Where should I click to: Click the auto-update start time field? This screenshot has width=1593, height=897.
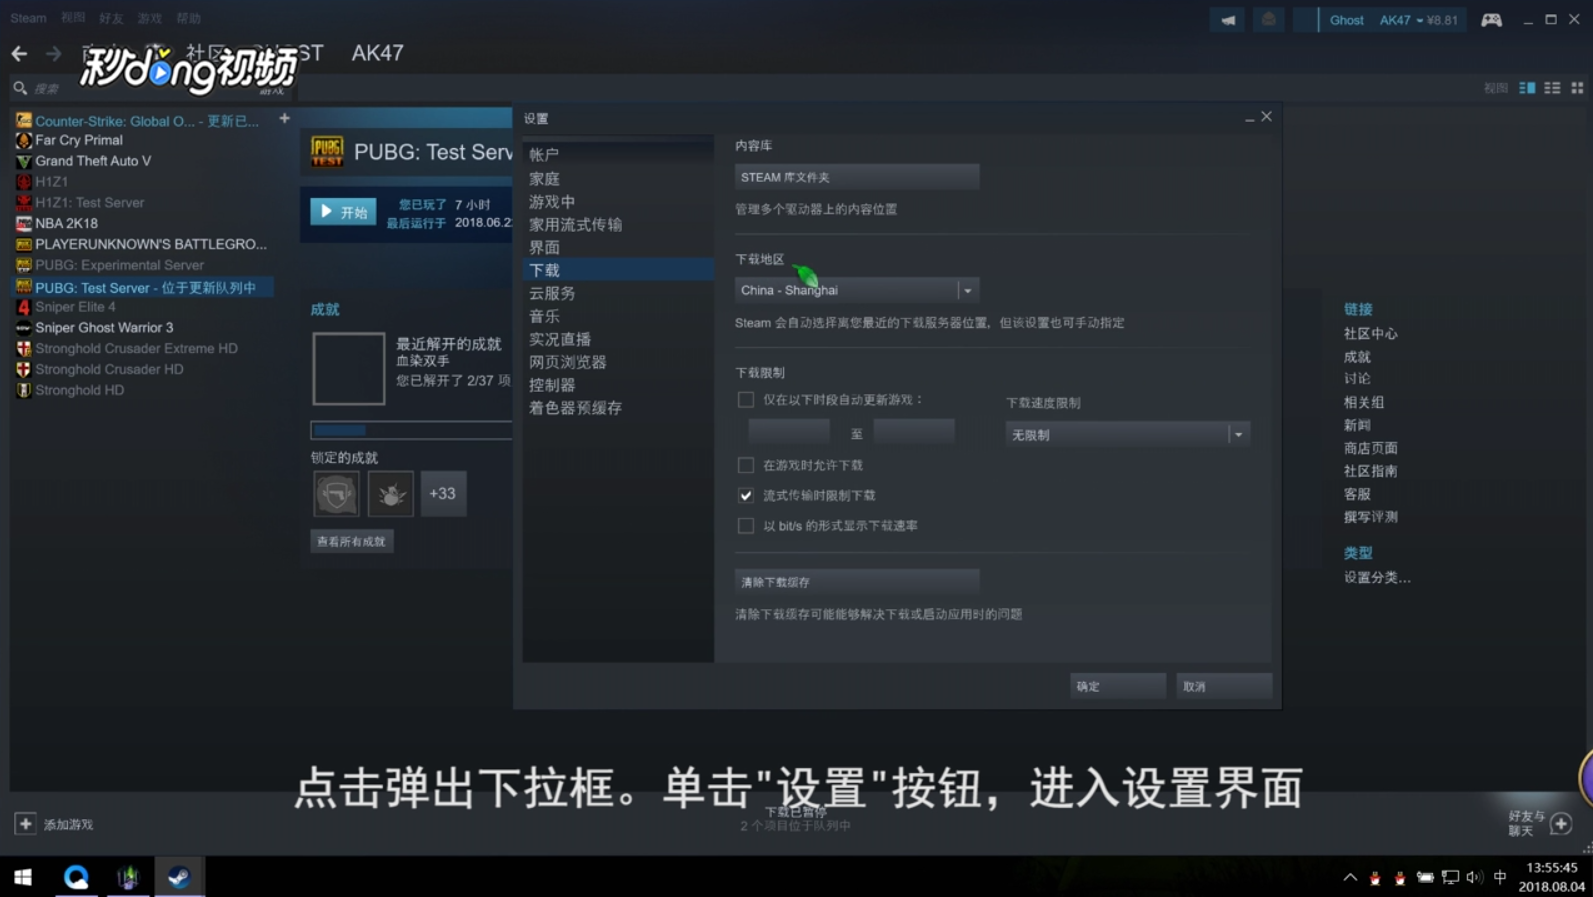coord(789,431)
